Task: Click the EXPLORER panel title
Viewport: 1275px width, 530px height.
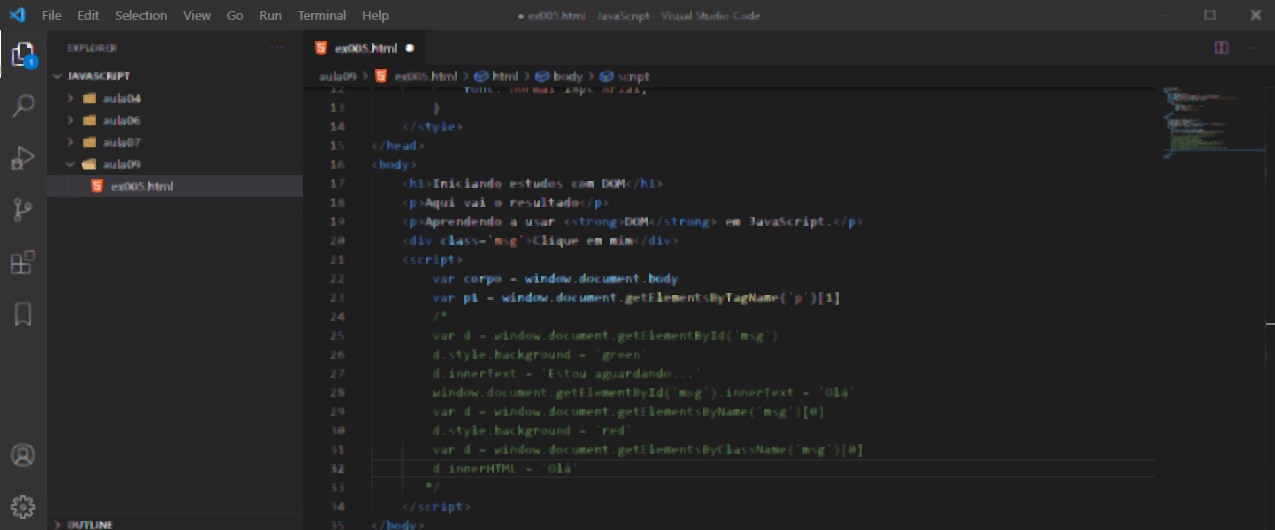Action: coord(92,48)
